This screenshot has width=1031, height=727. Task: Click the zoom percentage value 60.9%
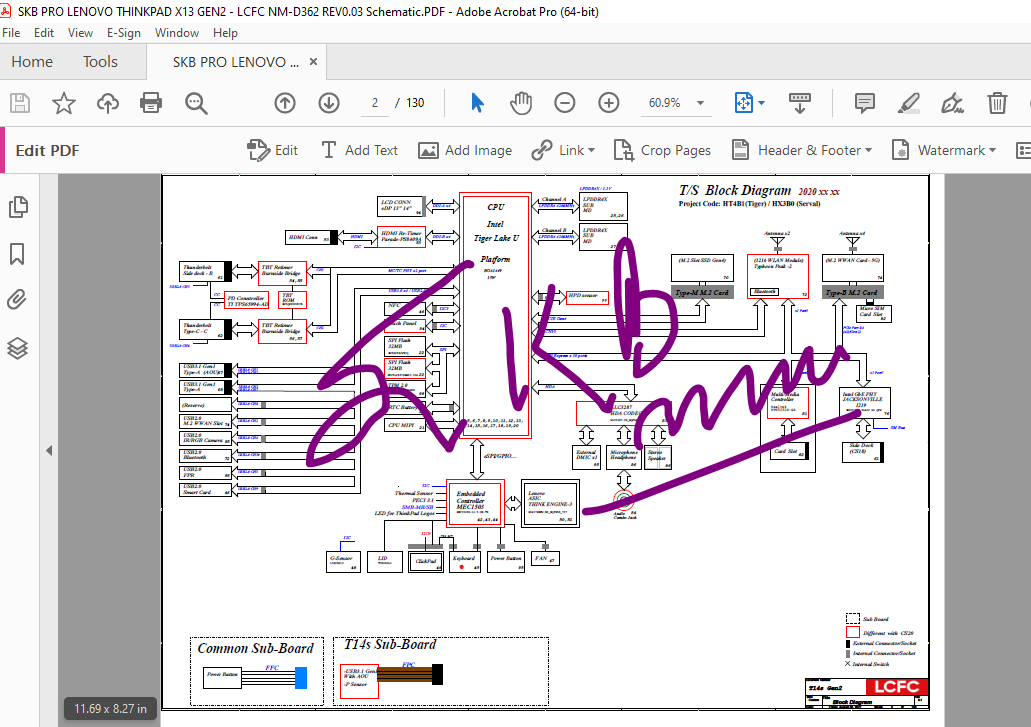(x=664, y=103)
